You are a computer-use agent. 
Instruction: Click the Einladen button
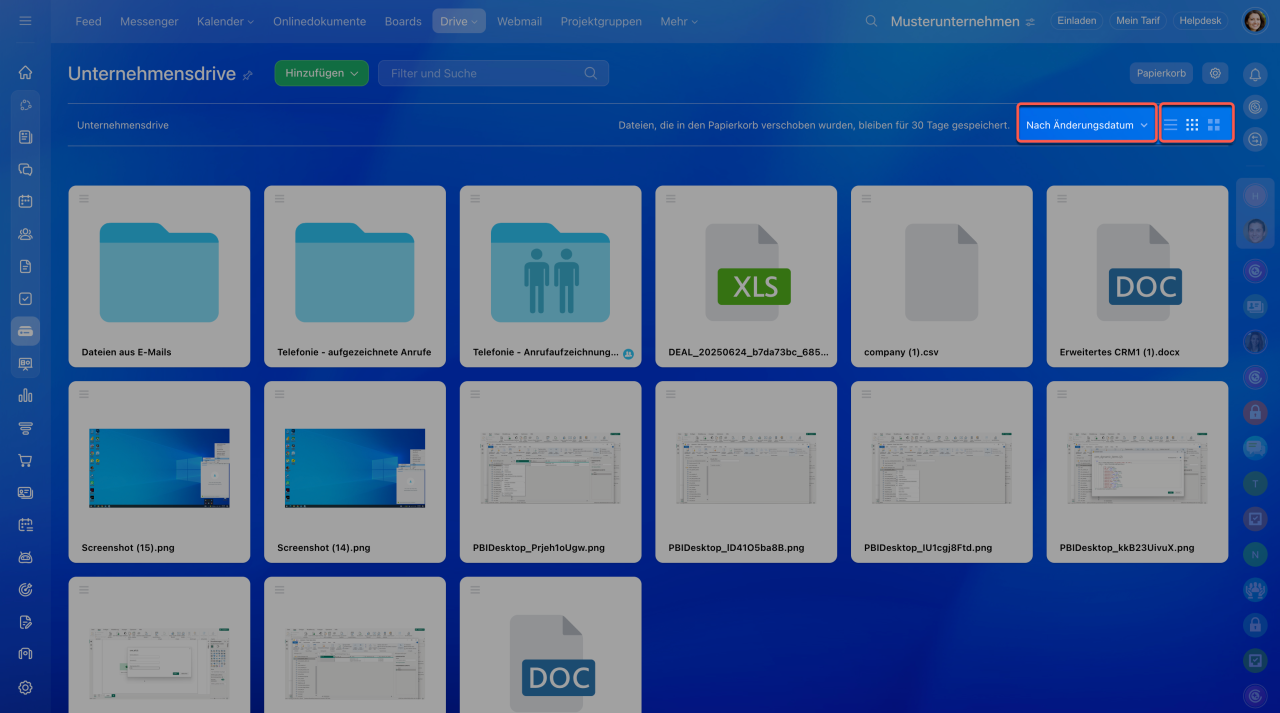[1077, 21]
